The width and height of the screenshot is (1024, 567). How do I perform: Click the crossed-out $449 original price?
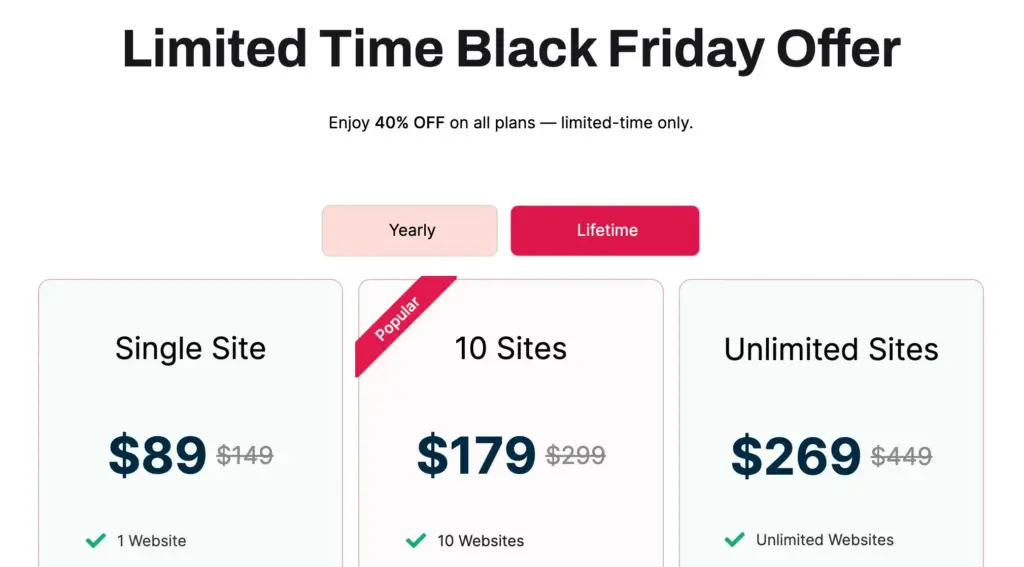[x=901, y=457]
